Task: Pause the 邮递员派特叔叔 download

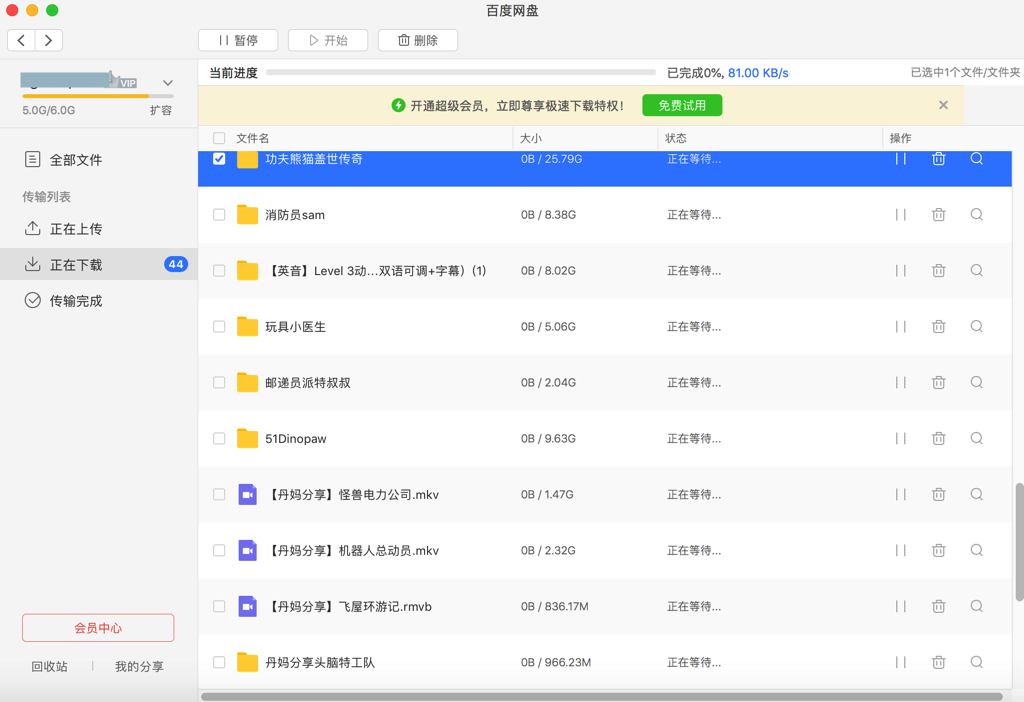Action: (901, 383)
